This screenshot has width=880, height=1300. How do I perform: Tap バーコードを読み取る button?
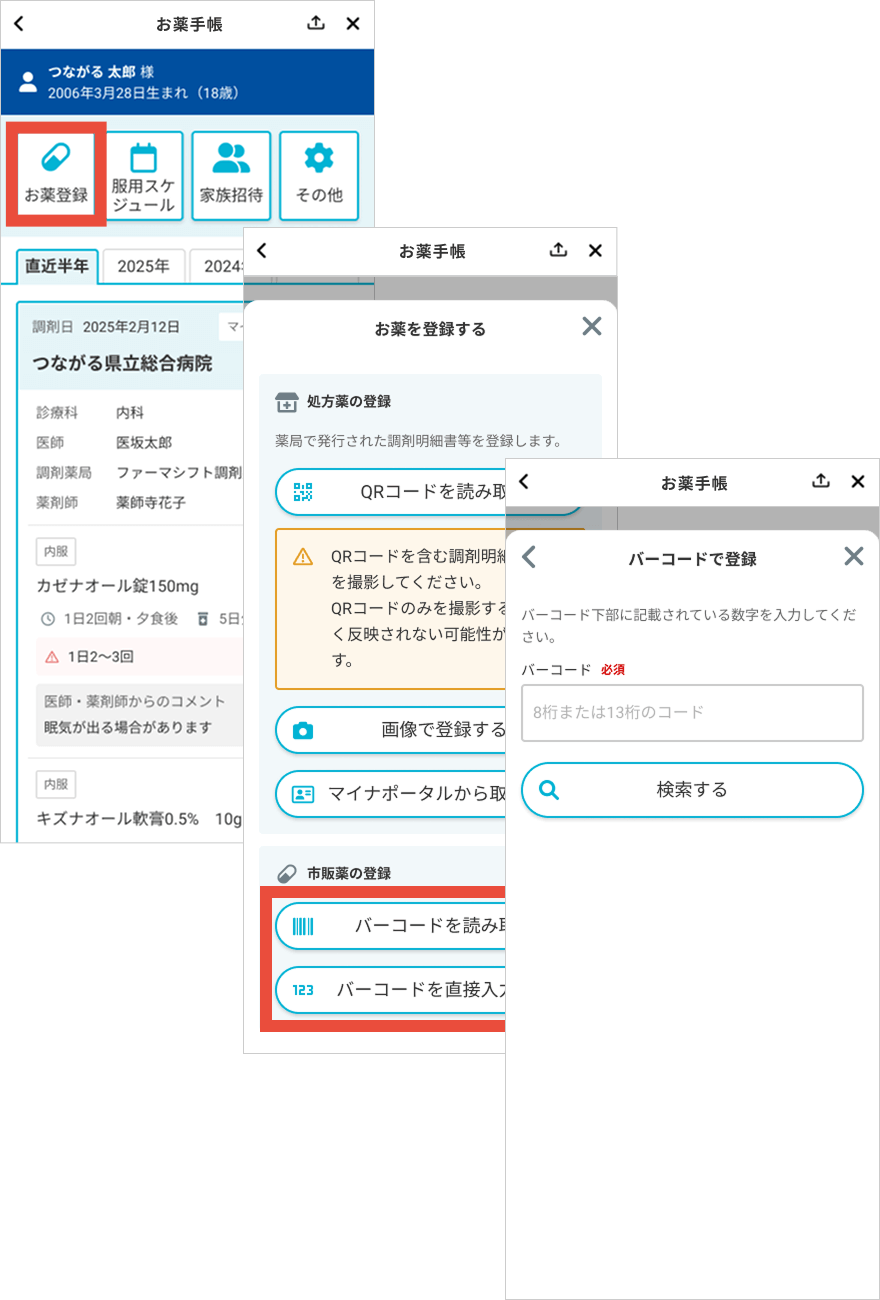pyautogui.click(x=390, y=926)
